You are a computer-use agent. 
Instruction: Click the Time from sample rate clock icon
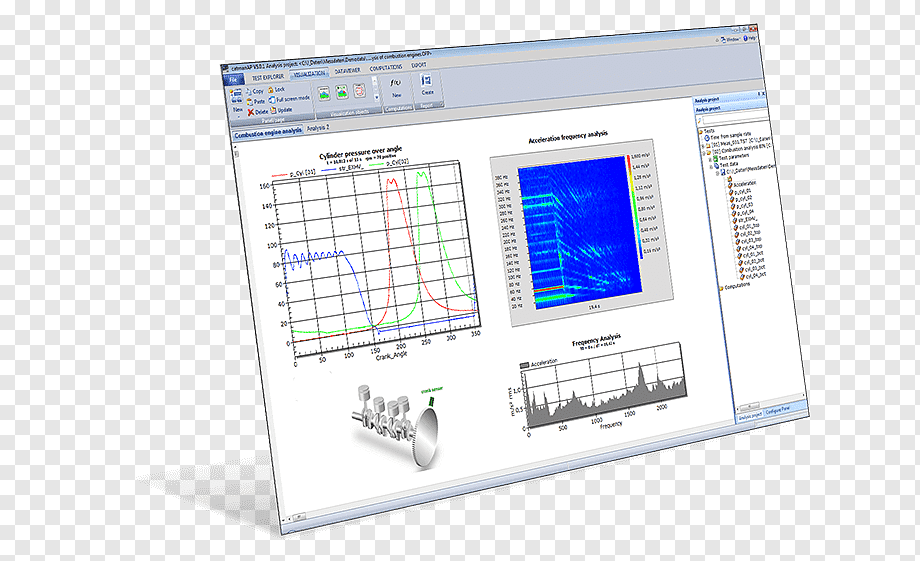[707, 138]
